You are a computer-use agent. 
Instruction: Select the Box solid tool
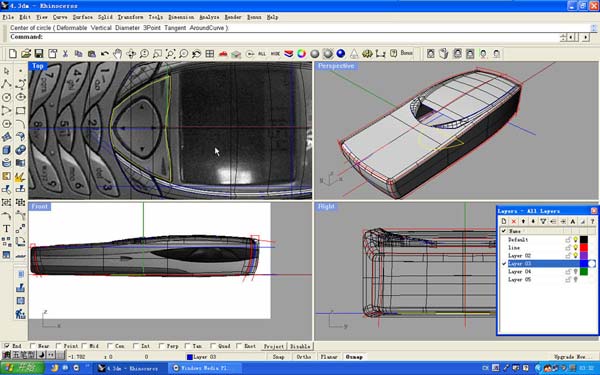coord(7,150)
